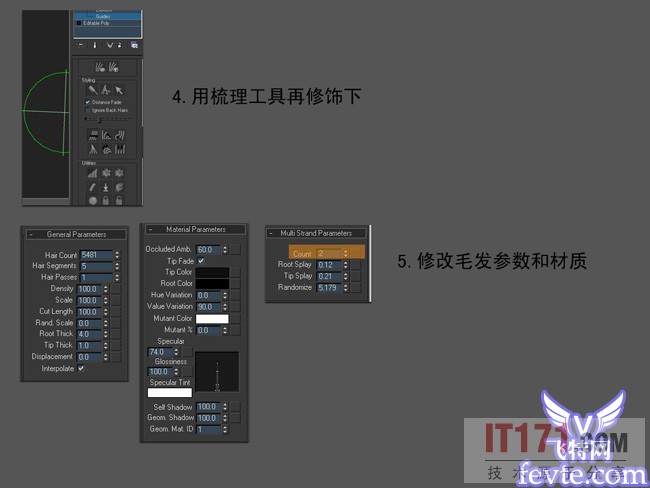The height and width of the screenshot is (488, 650).
Task: Click the pin stack icon under modifier list
Action: pyautogui.click(x=81, y=45)
